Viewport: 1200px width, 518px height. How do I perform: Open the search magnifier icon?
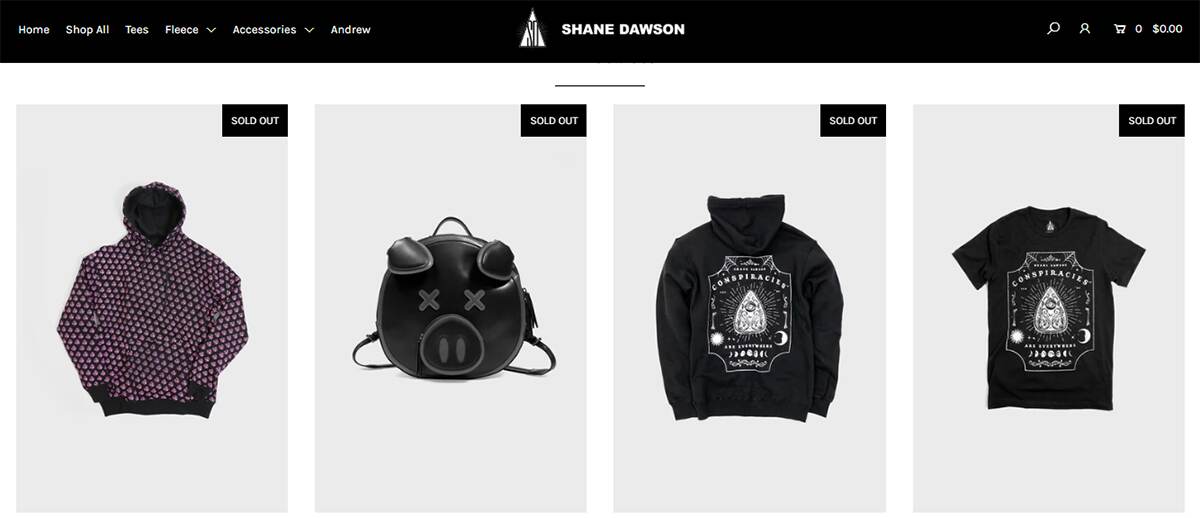1053,29
